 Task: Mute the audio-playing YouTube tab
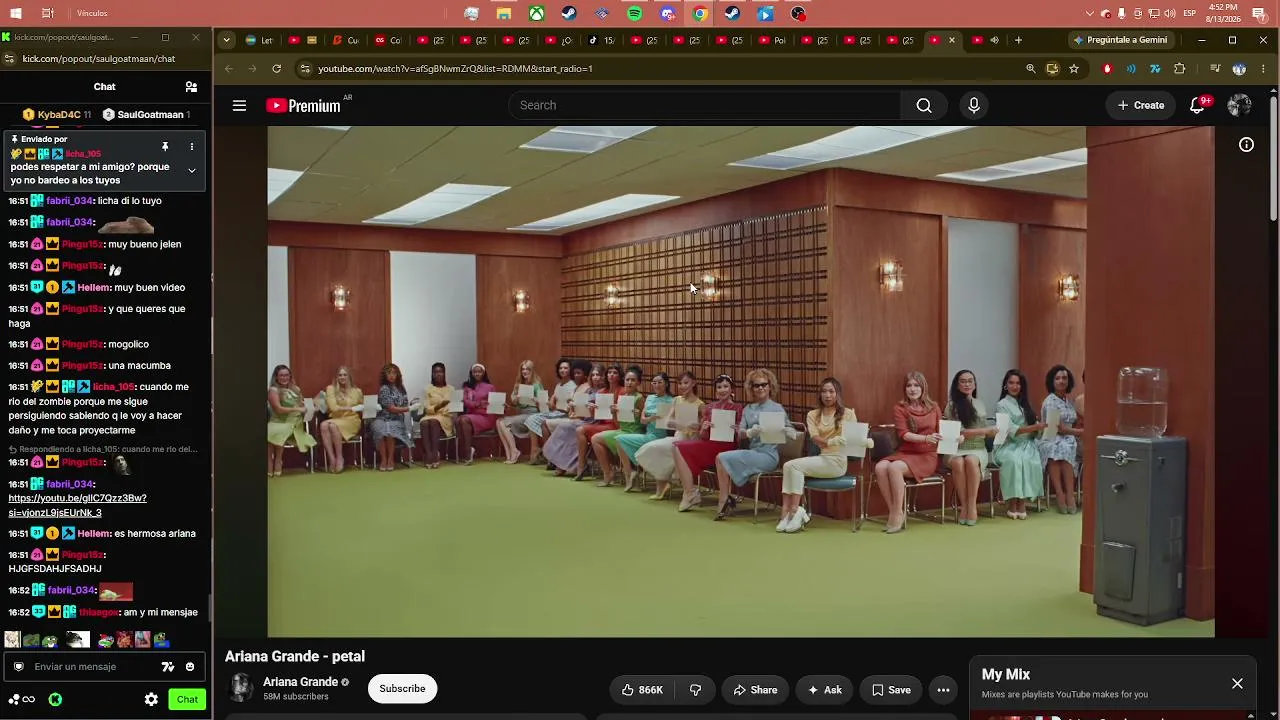[994, 41]
